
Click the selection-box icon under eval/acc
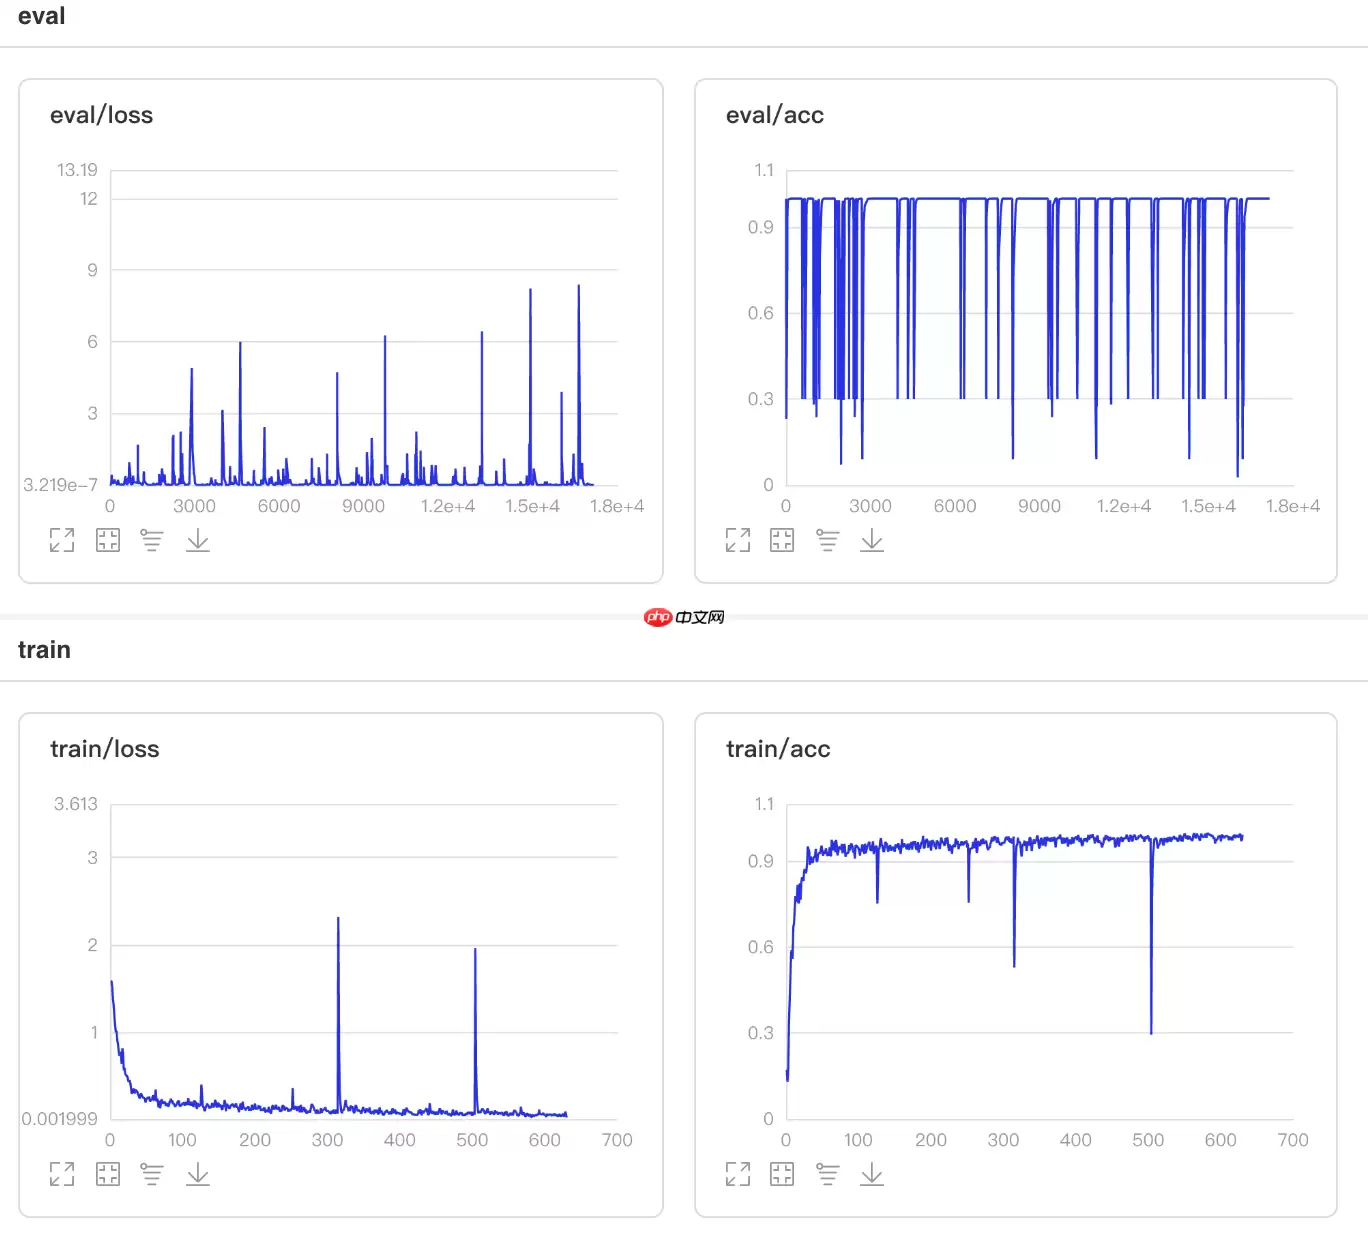[782, 541]
